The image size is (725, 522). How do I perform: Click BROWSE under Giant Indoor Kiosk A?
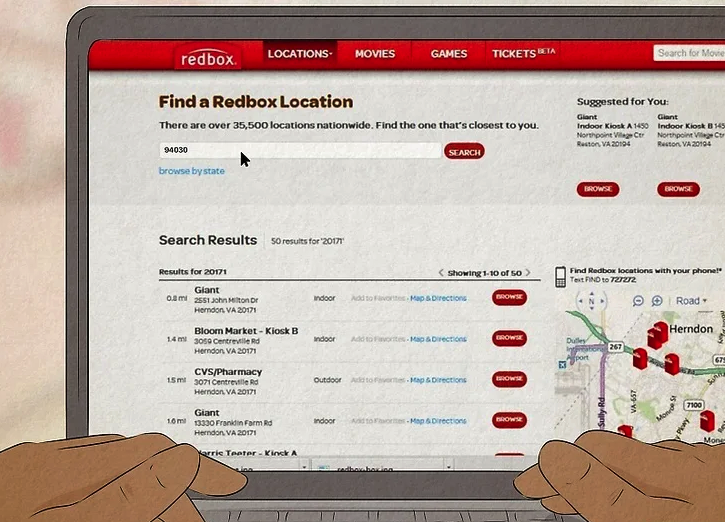tap(598, 189)
